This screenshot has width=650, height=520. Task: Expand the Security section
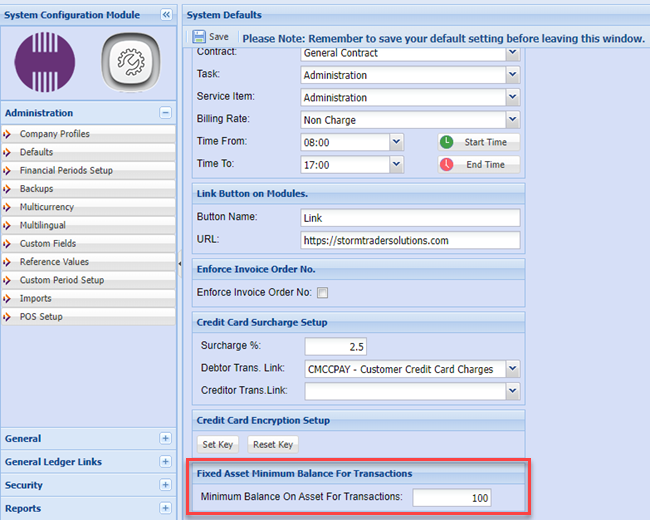pos(165,485)
